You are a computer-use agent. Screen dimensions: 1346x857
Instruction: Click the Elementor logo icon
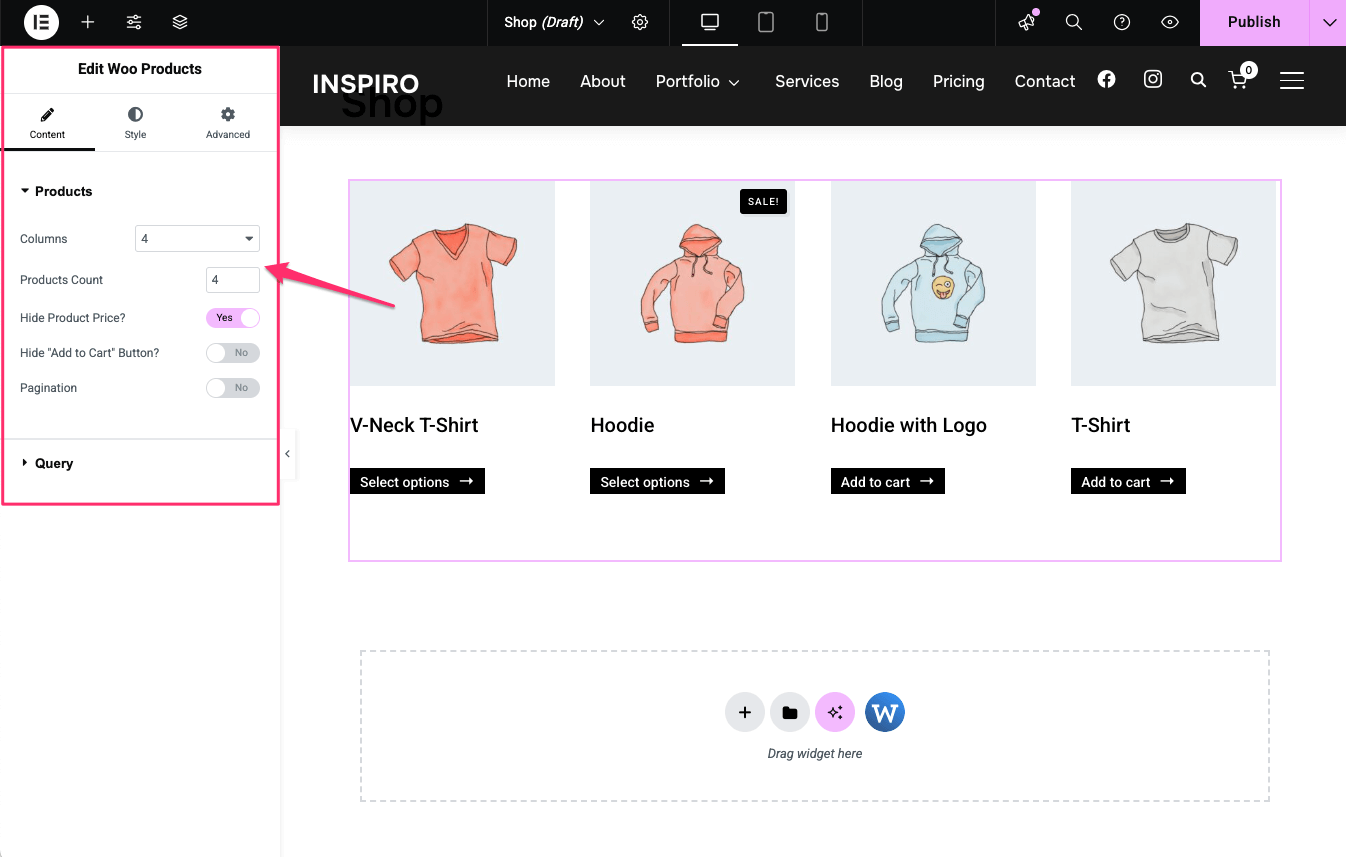point(41,22)
